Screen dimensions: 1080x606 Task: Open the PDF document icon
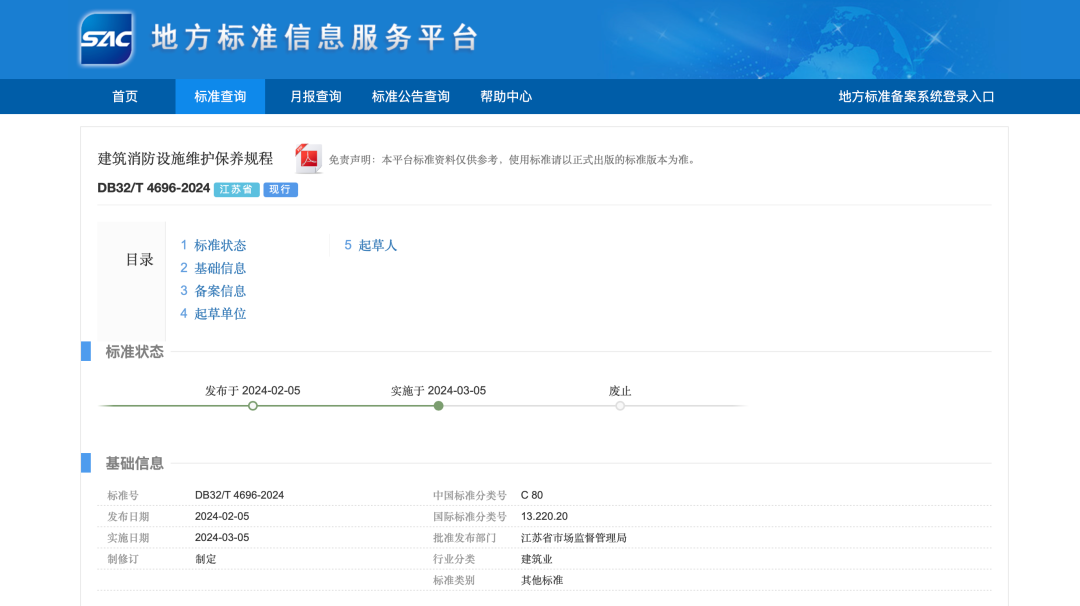pos(308,158)
